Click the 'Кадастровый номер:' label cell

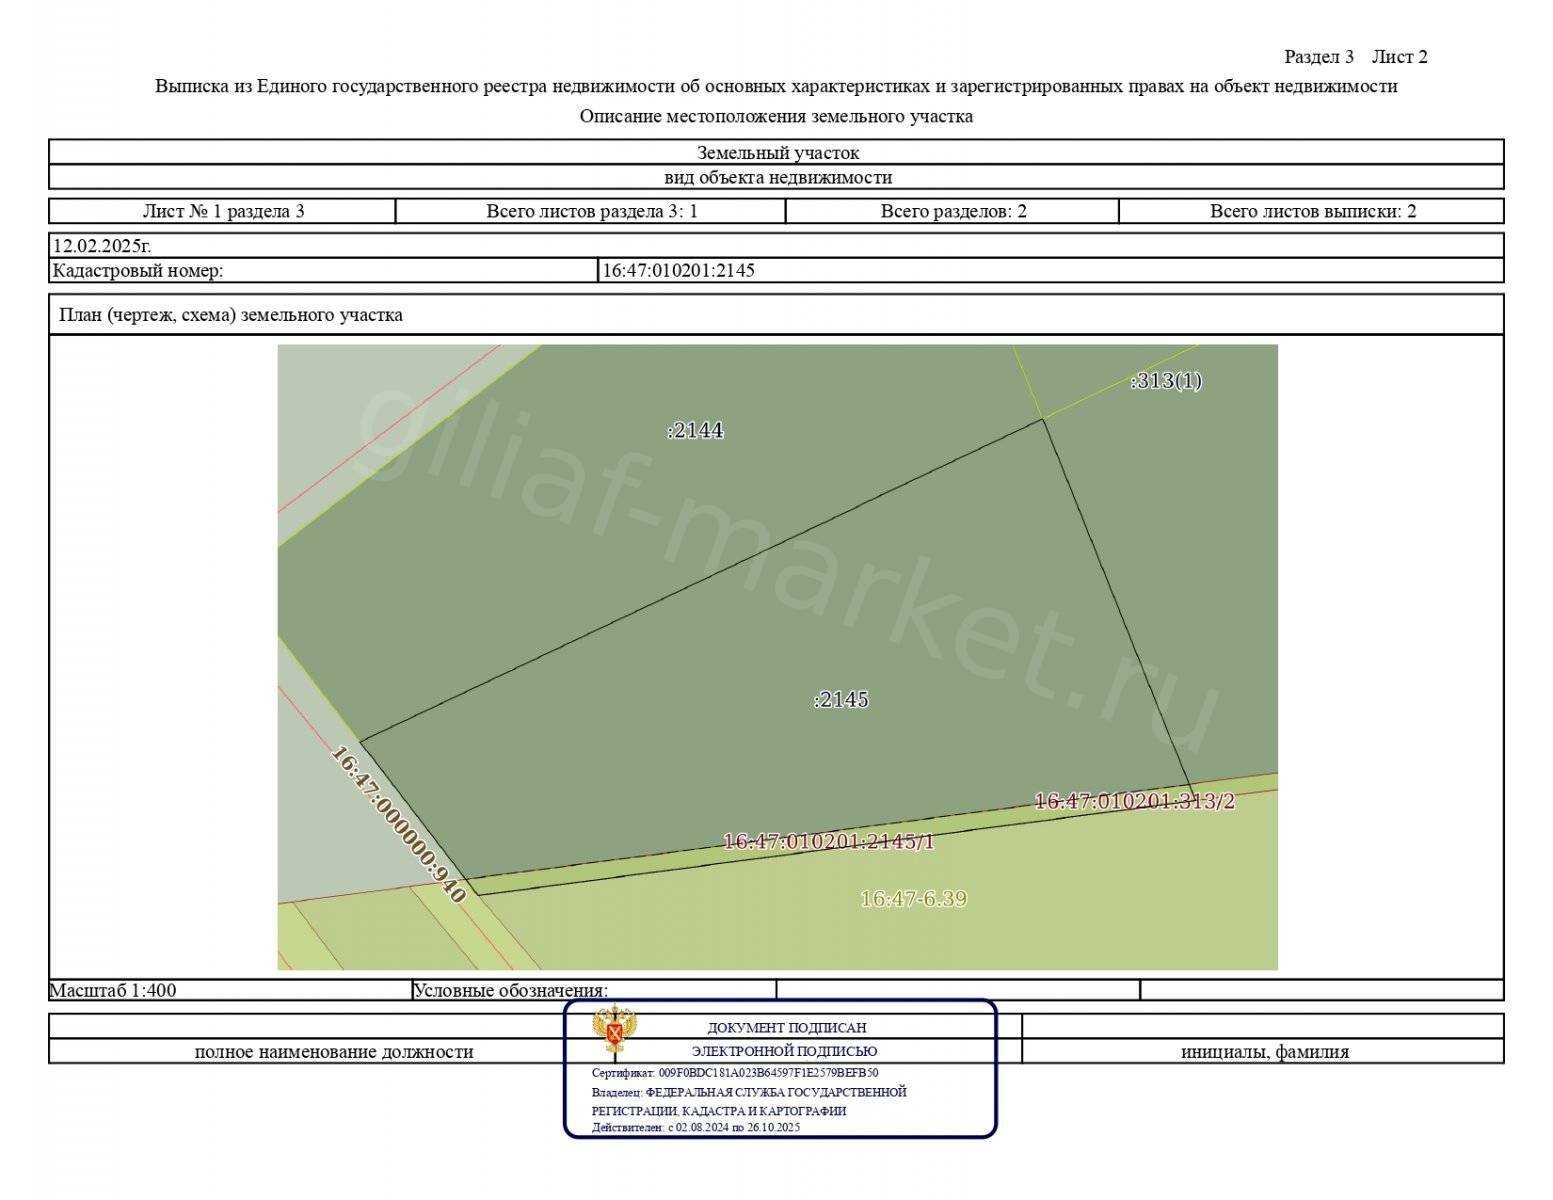(x=323, y=270)
